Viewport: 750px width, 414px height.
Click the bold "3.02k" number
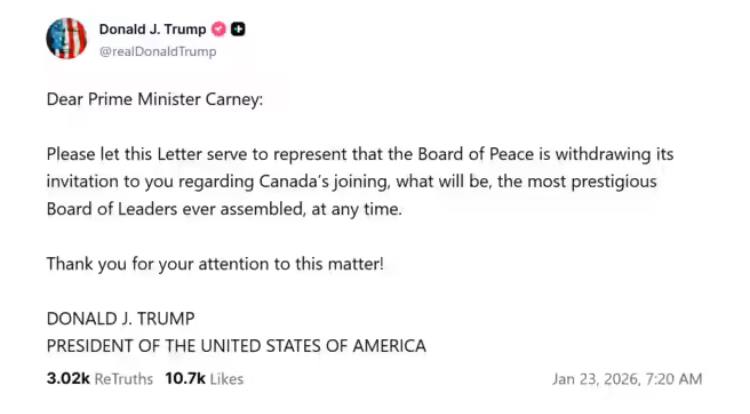point(66,379)
